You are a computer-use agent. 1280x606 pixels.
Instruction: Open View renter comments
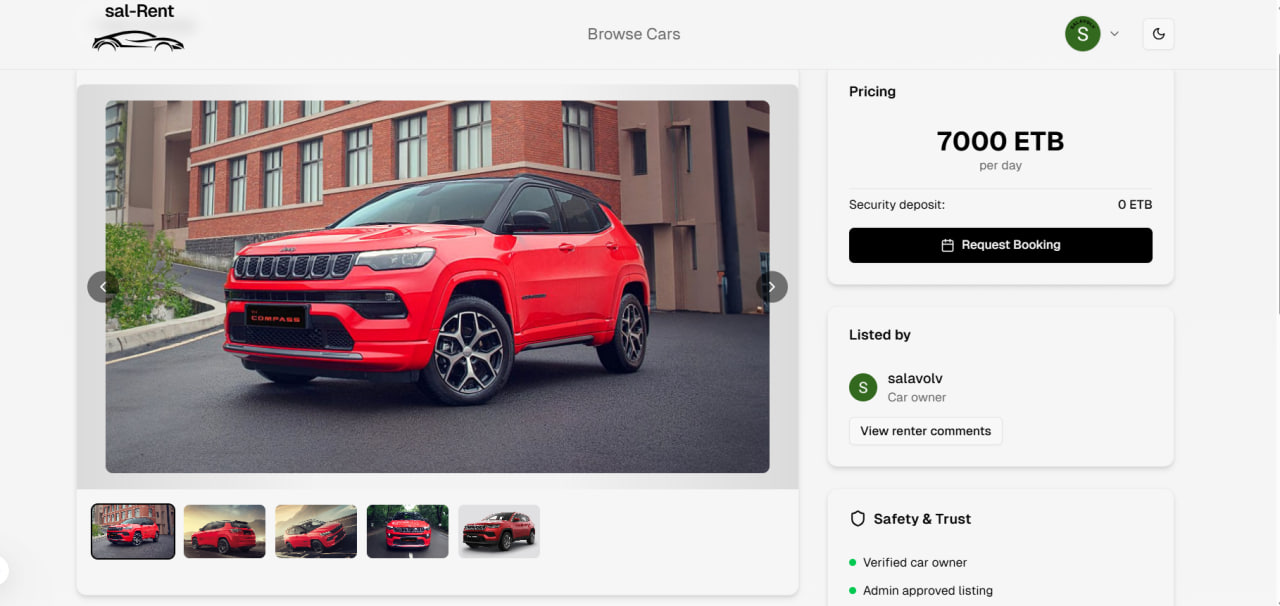(925, 431)
